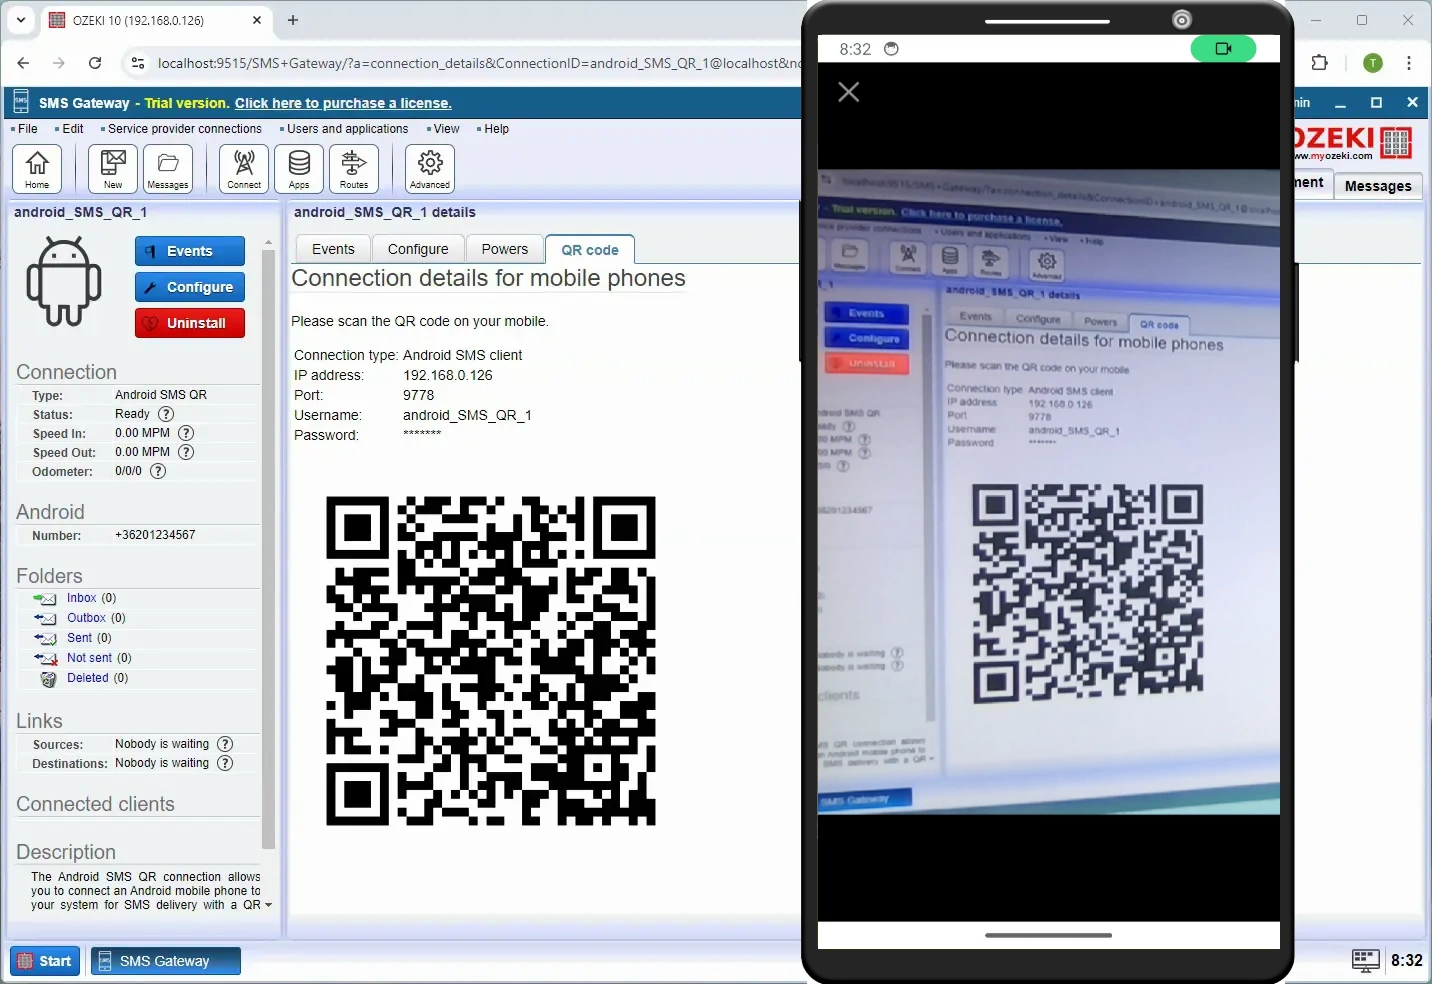The height and width of the screenshot is (984, 1432).
Task: Click the blue Events button
Action: 190,251
